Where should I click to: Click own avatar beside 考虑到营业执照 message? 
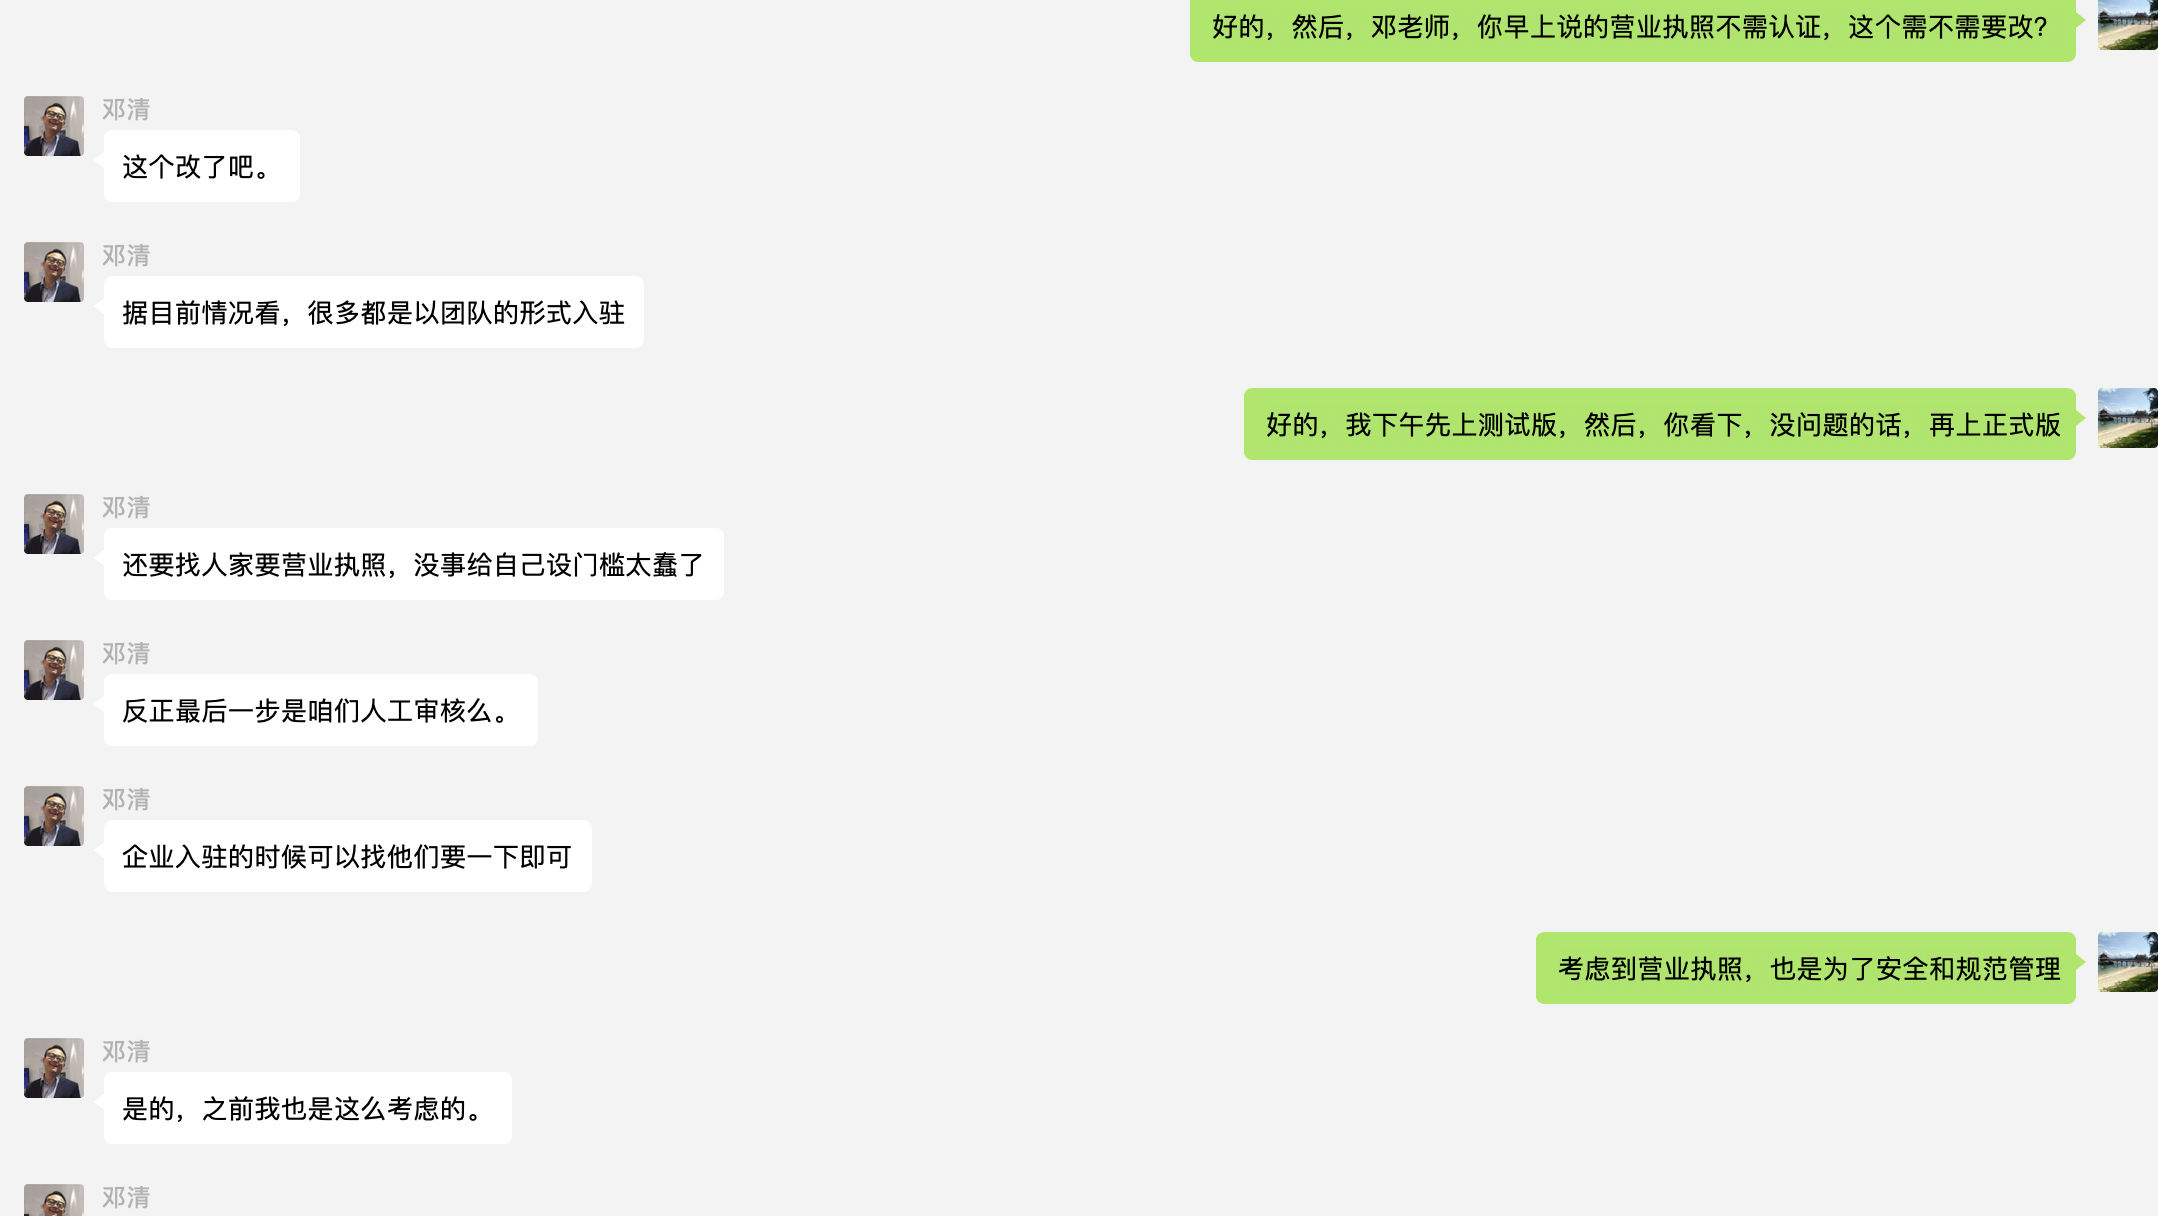point(2128,962)
